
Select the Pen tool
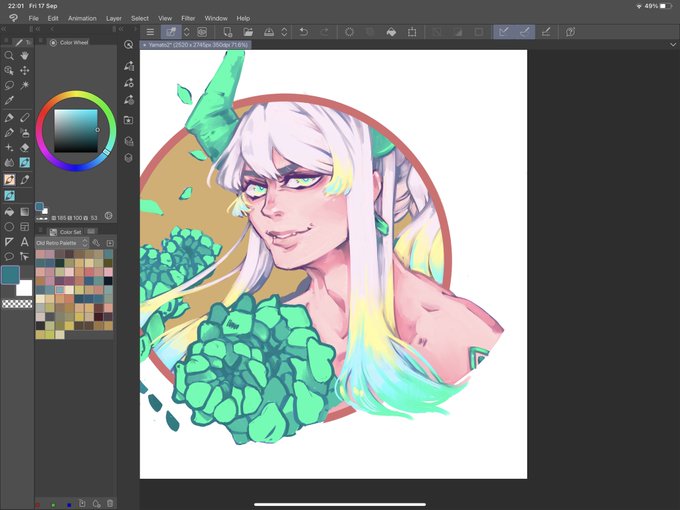tap(9, 118)
